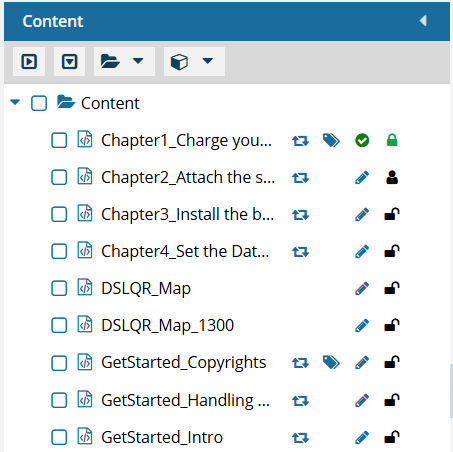453x452 pixels.
Task: Click the tag icon beside GetStarted_Copyrights
Action: 331,362
